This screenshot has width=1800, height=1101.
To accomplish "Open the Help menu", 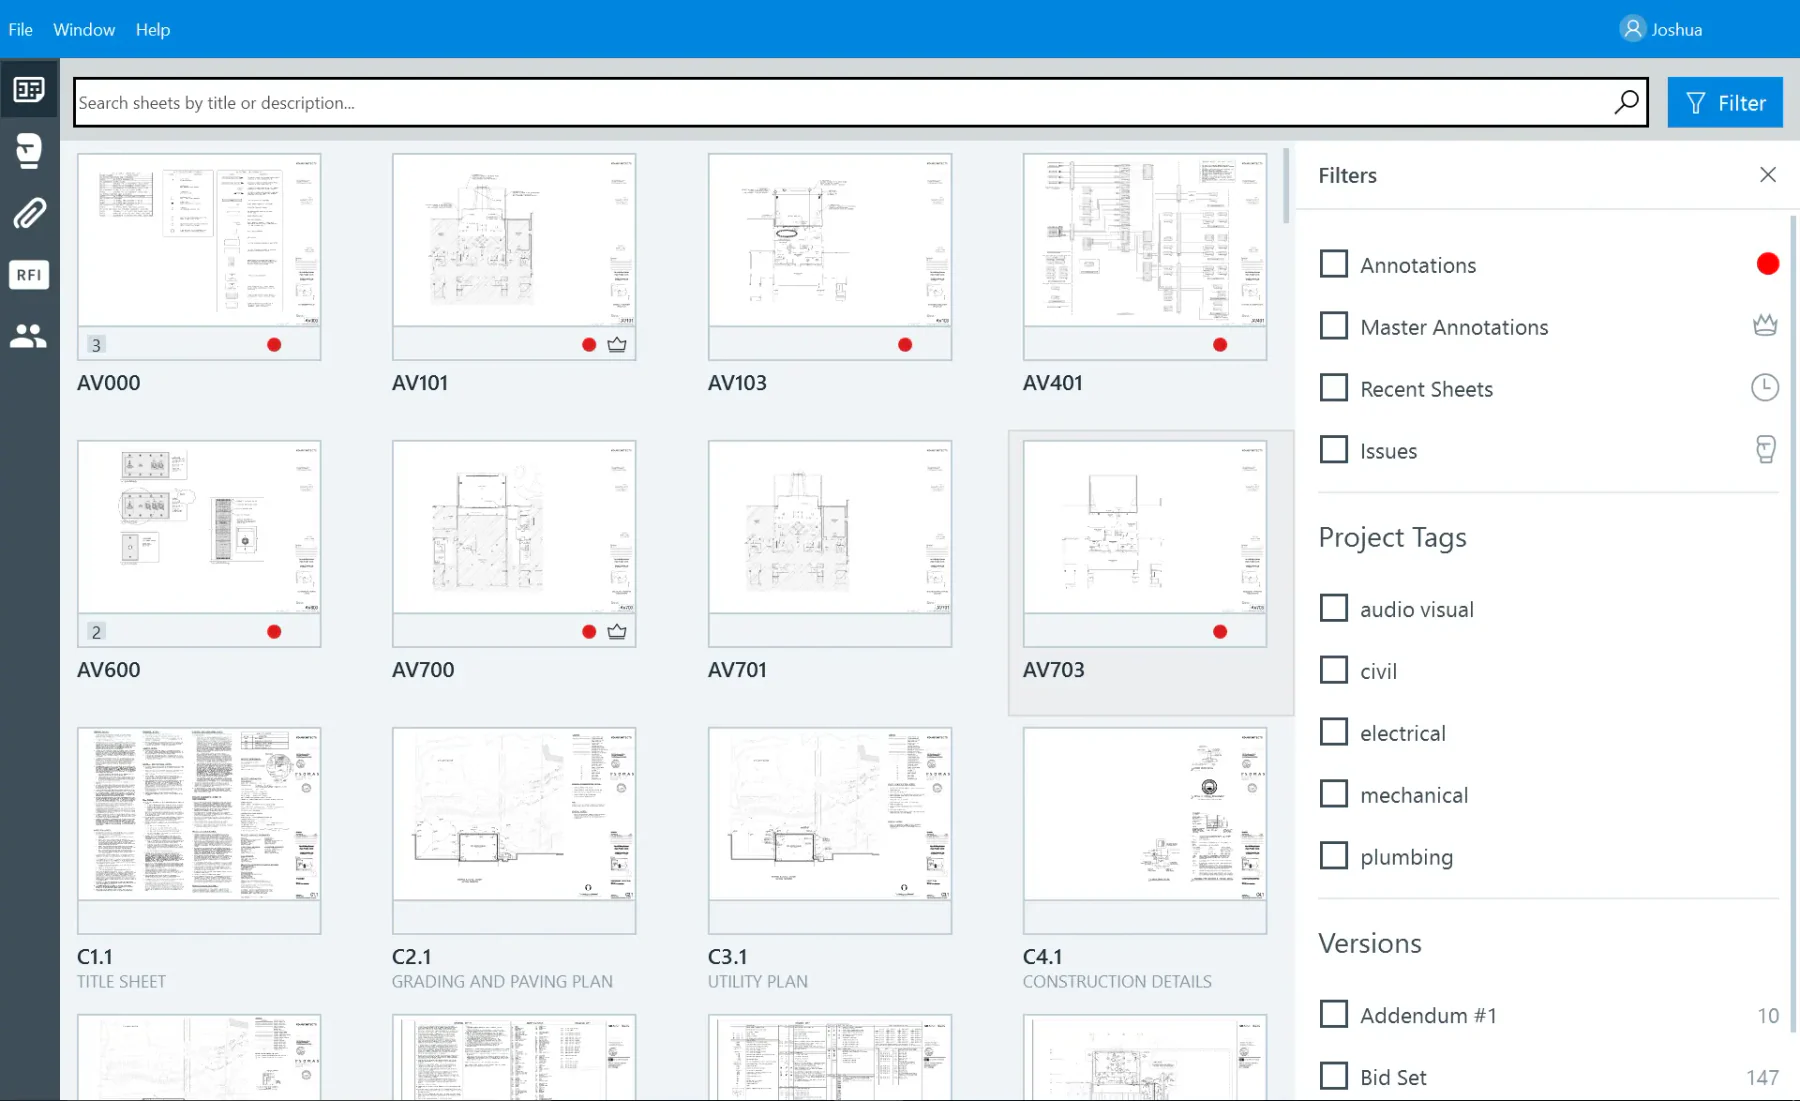I will pos(153,29).
